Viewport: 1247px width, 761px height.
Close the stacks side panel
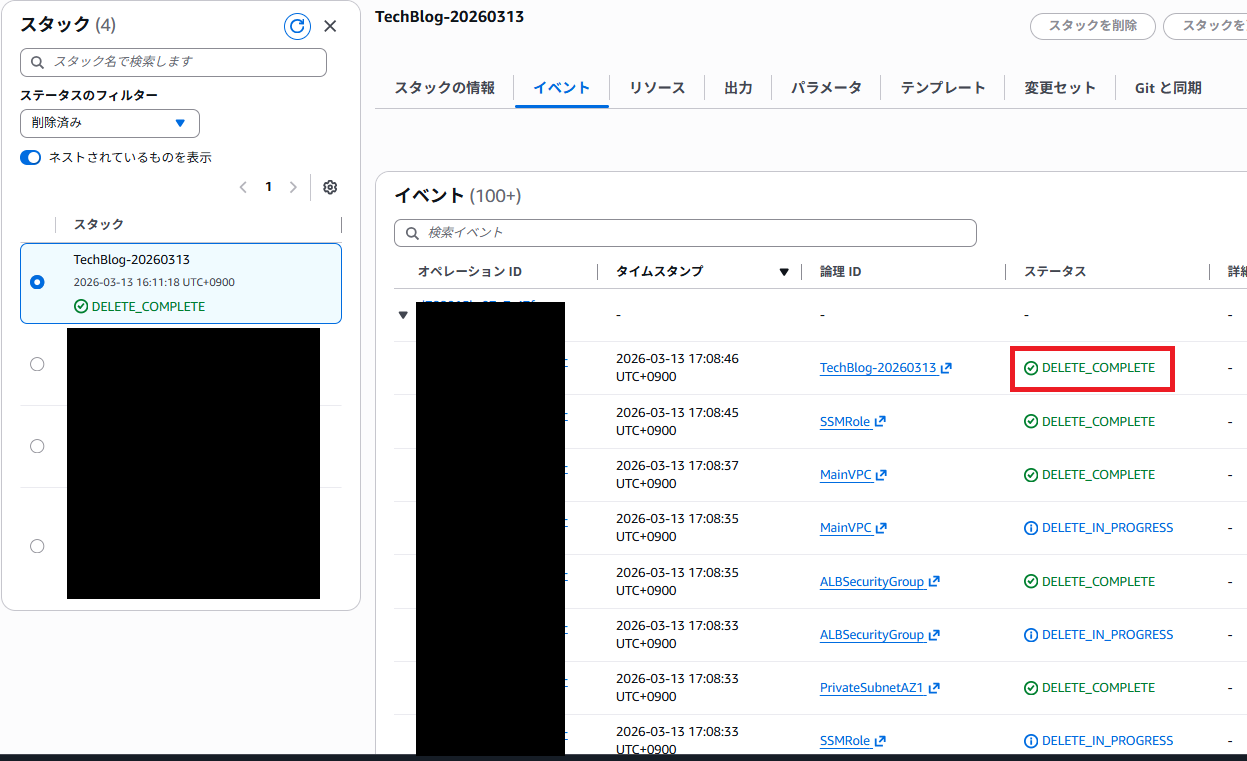tap(331, 25)
